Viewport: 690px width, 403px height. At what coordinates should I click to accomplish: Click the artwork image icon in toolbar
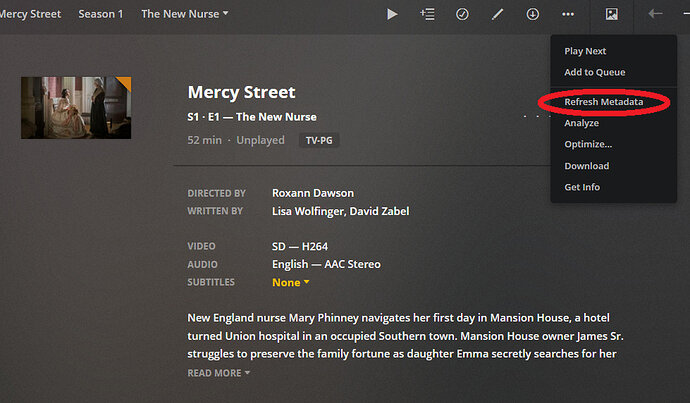(x=612, y=14)
